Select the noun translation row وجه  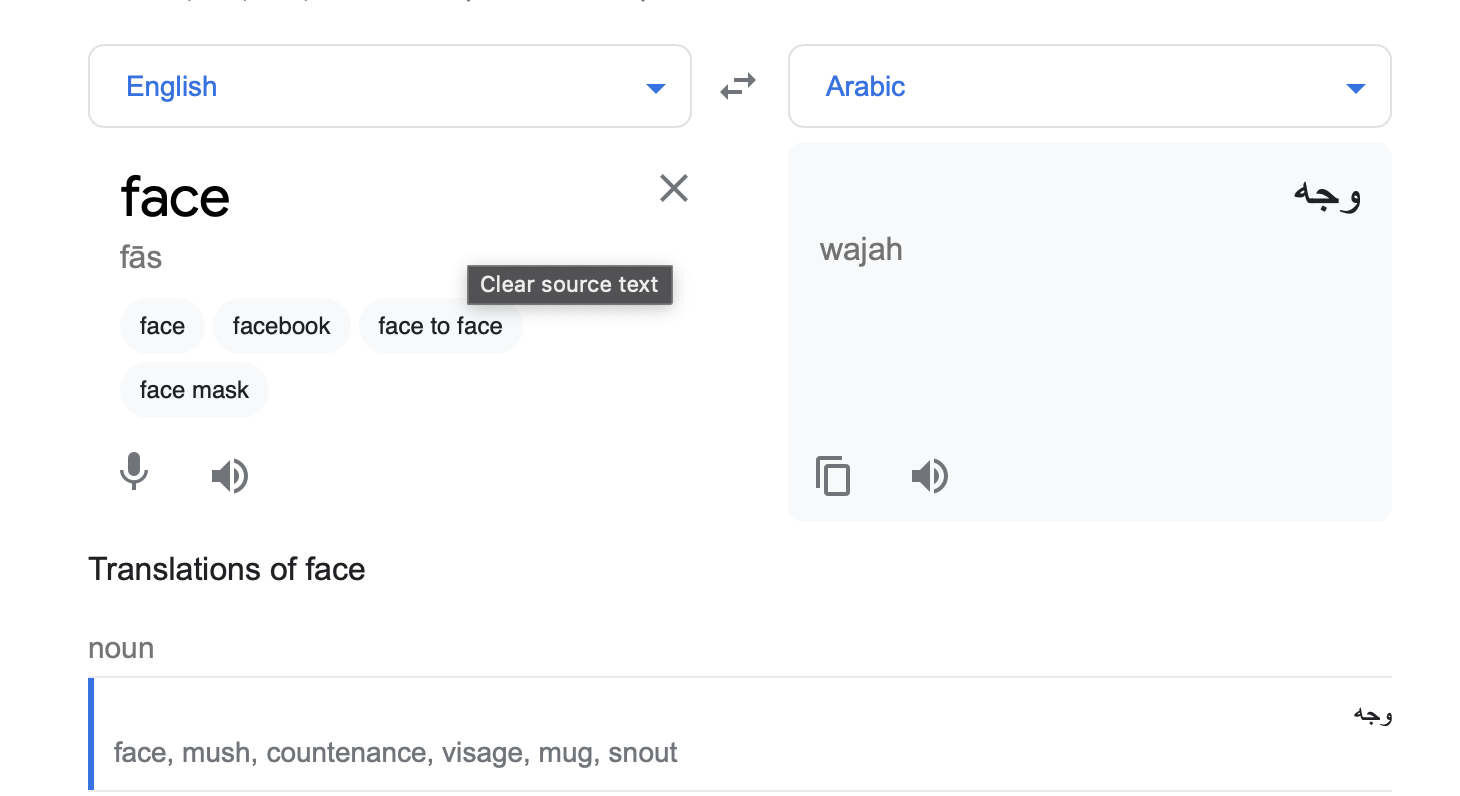[740, 734]
